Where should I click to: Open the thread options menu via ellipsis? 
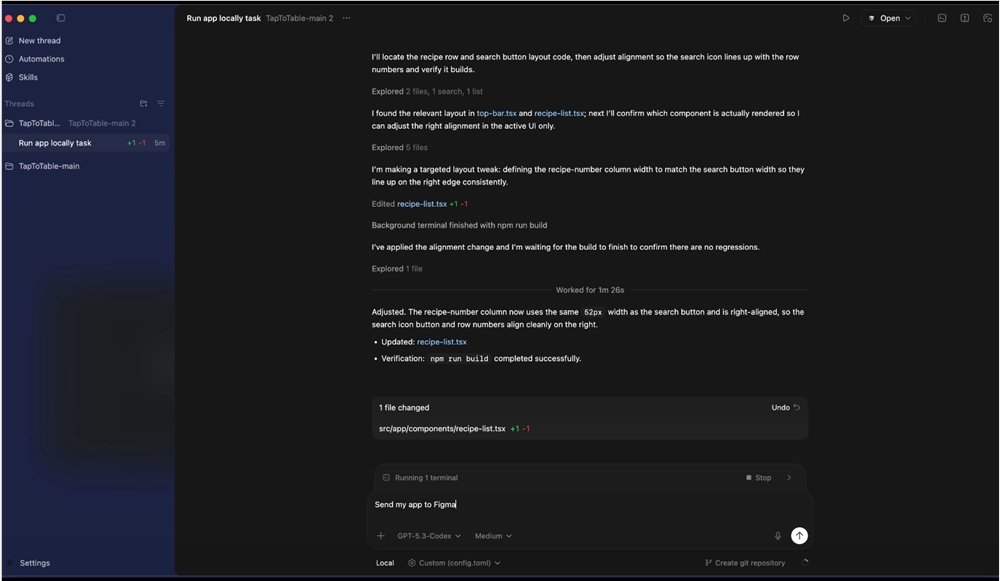tap(345, 17)
